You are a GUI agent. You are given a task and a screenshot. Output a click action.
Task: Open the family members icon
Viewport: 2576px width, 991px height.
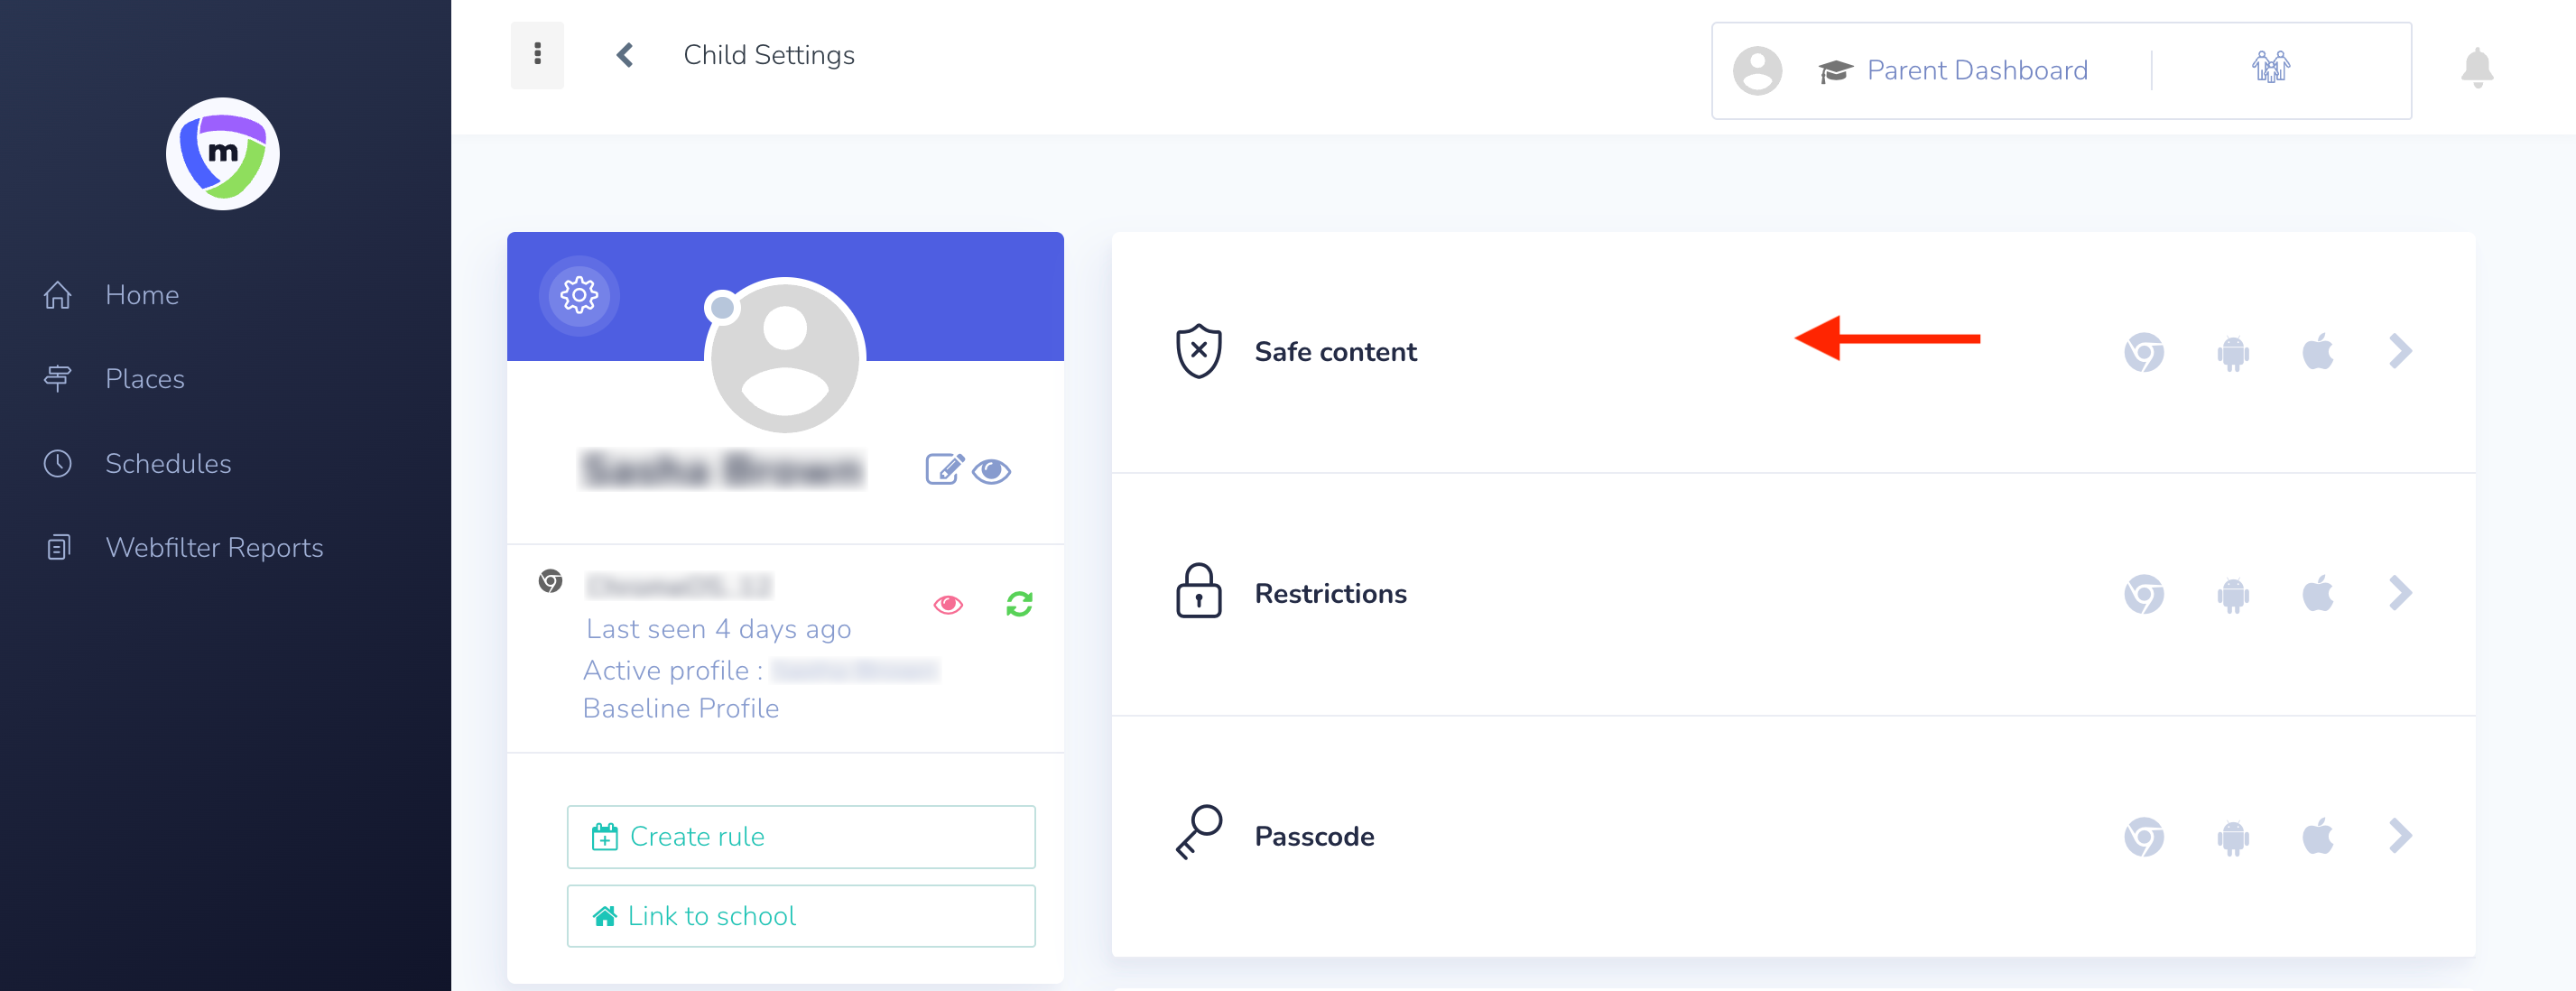[2270, 68]
